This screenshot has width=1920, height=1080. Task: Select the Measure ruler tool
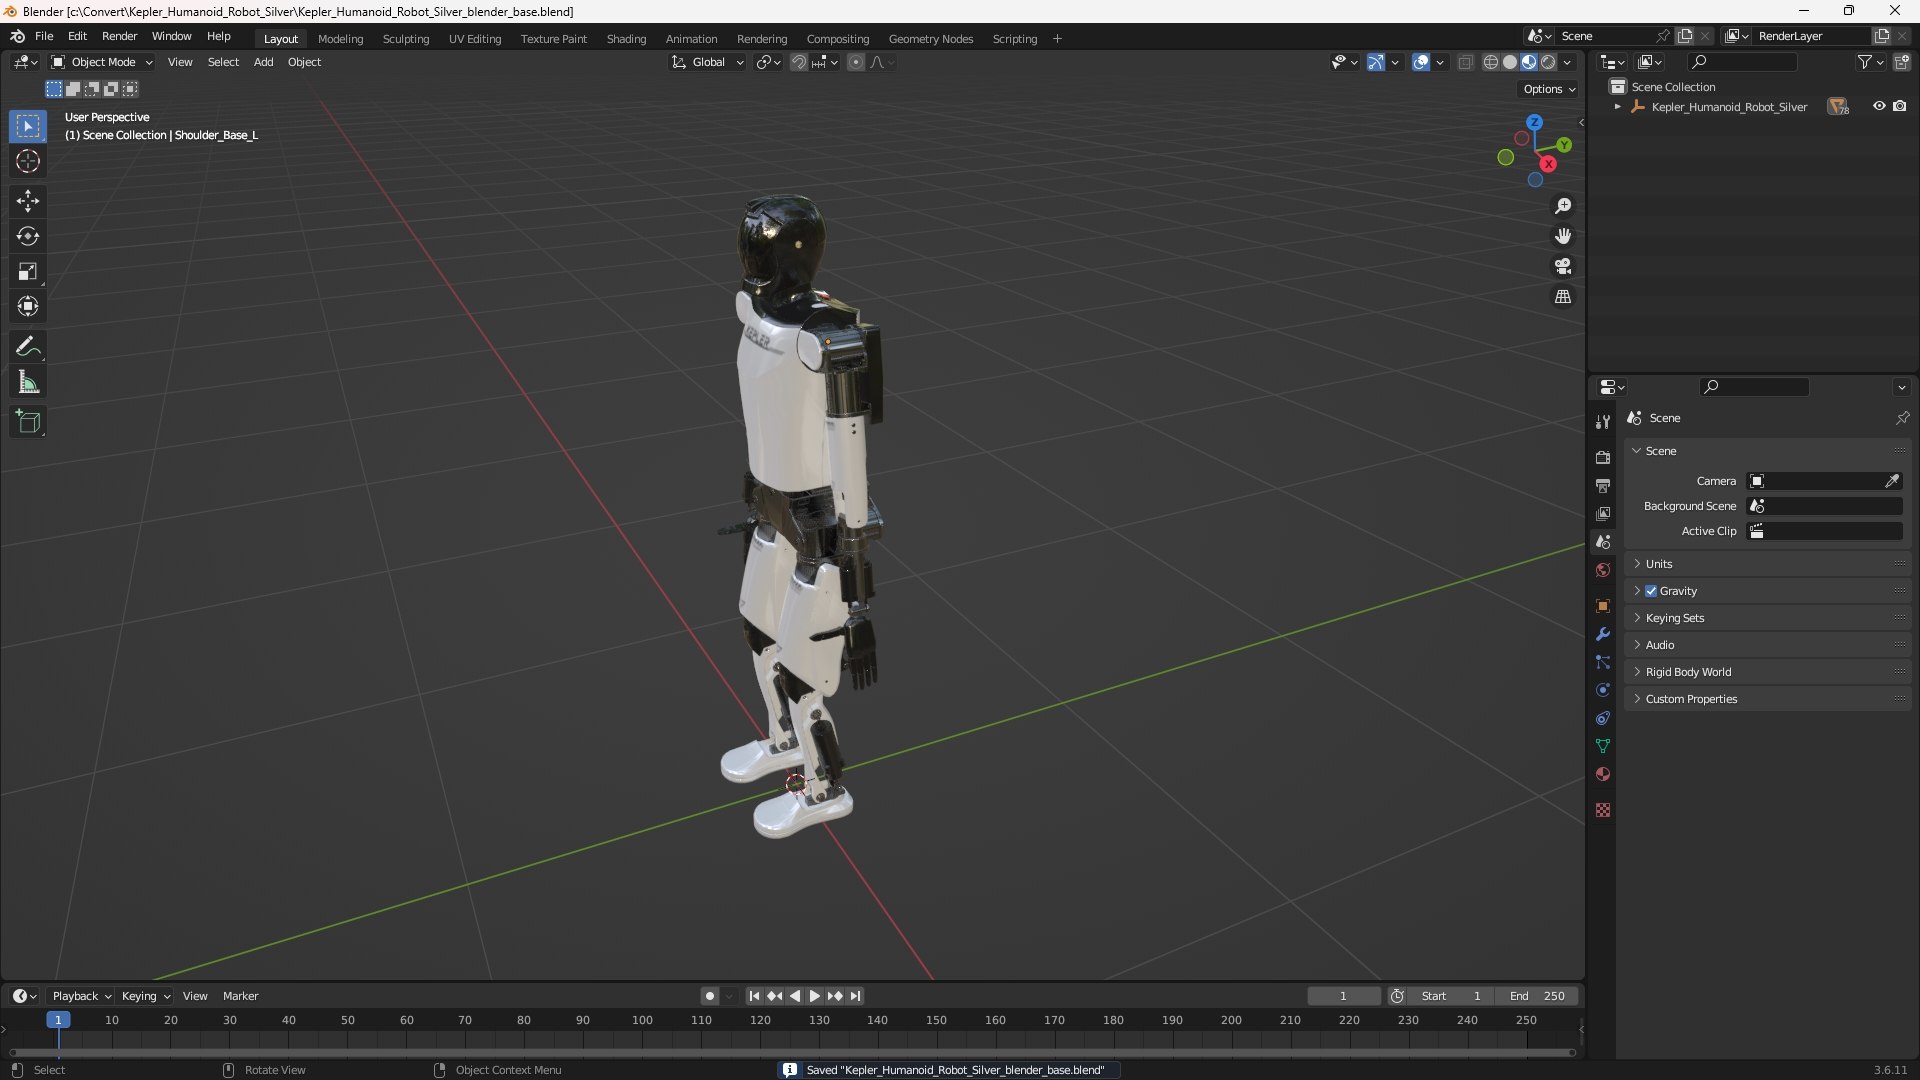pos(28,382)
